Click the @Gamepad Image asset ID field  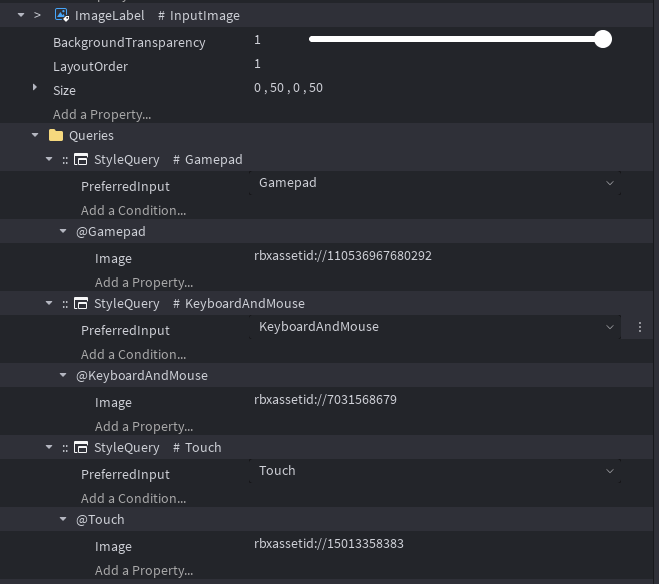click(345, 256)
